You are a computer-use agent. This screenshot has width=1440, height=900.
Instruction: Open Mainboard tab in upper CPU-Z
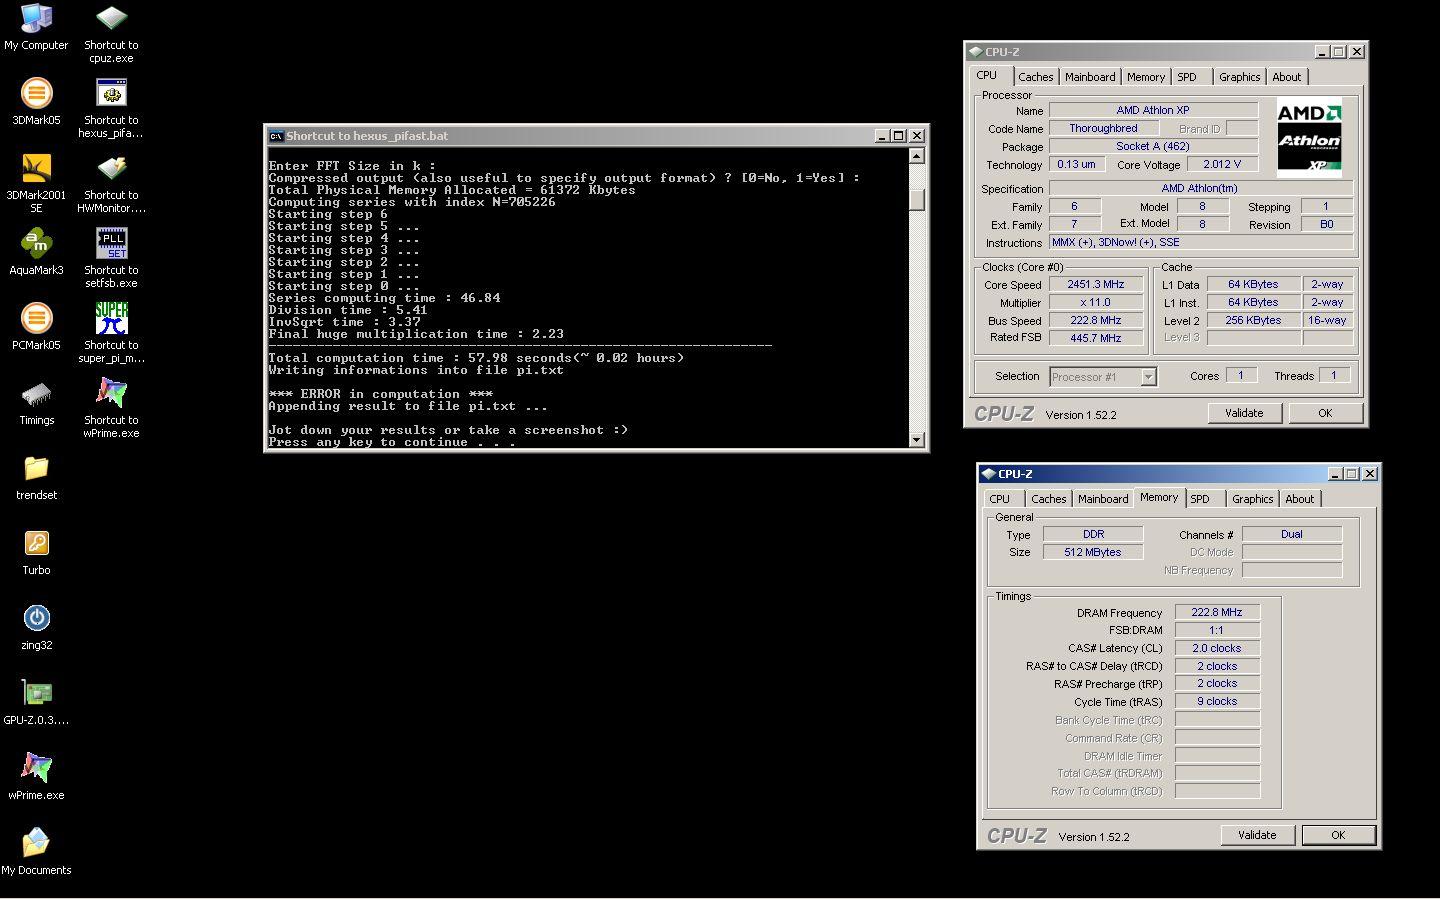point(1090,77)
